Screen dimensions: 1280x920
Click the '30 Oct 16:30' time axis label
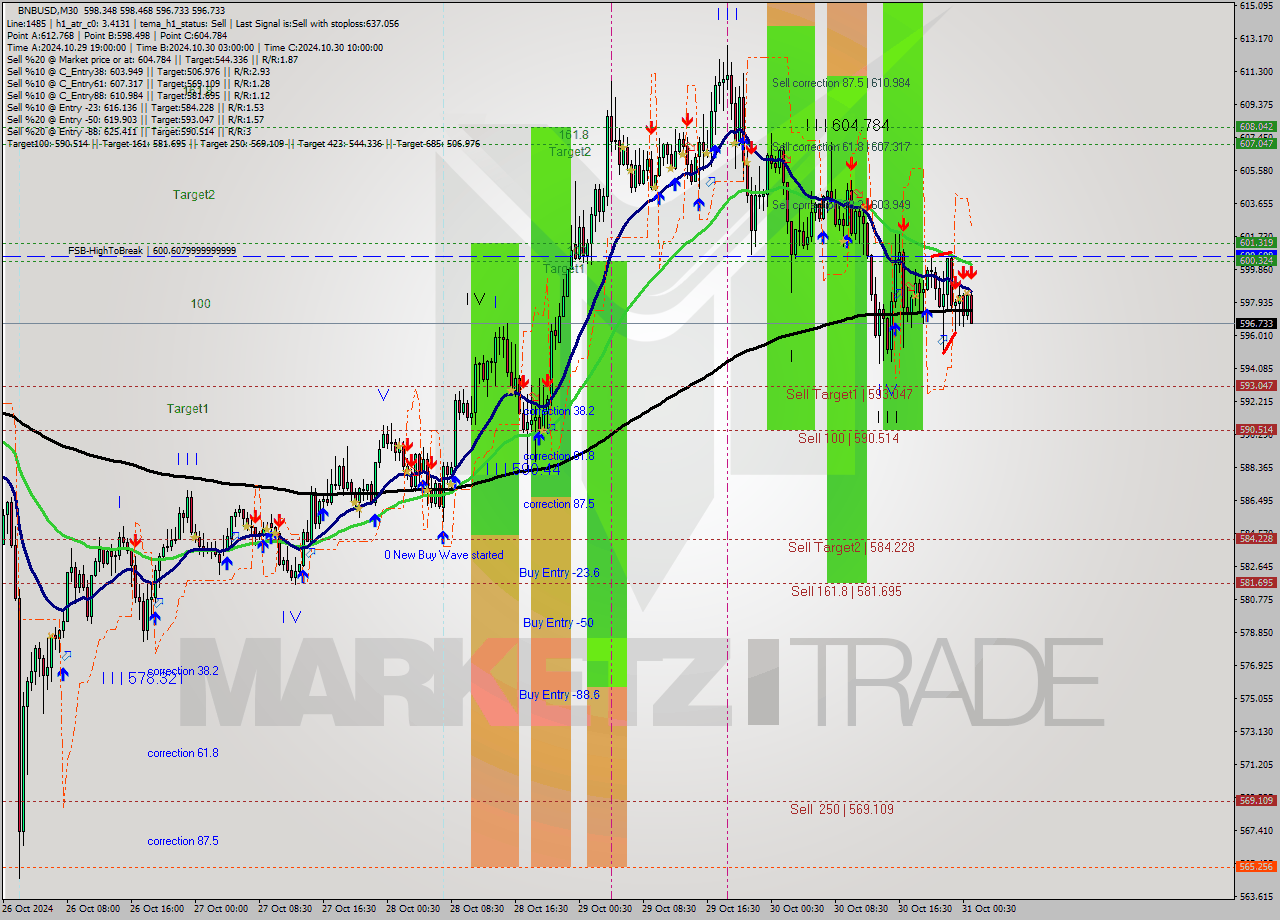[925, 909]
